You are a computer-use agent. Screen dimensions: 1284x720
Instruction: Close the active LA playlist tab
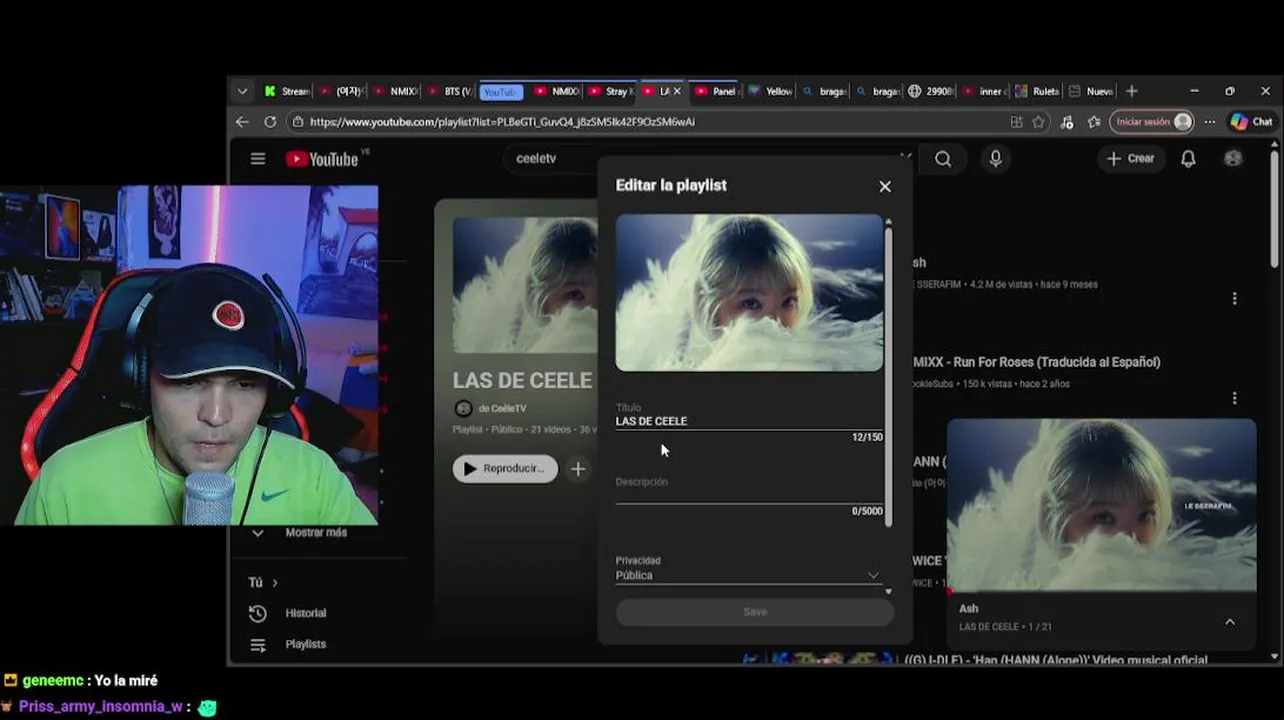pyautogui.click(x=677, y=91)
